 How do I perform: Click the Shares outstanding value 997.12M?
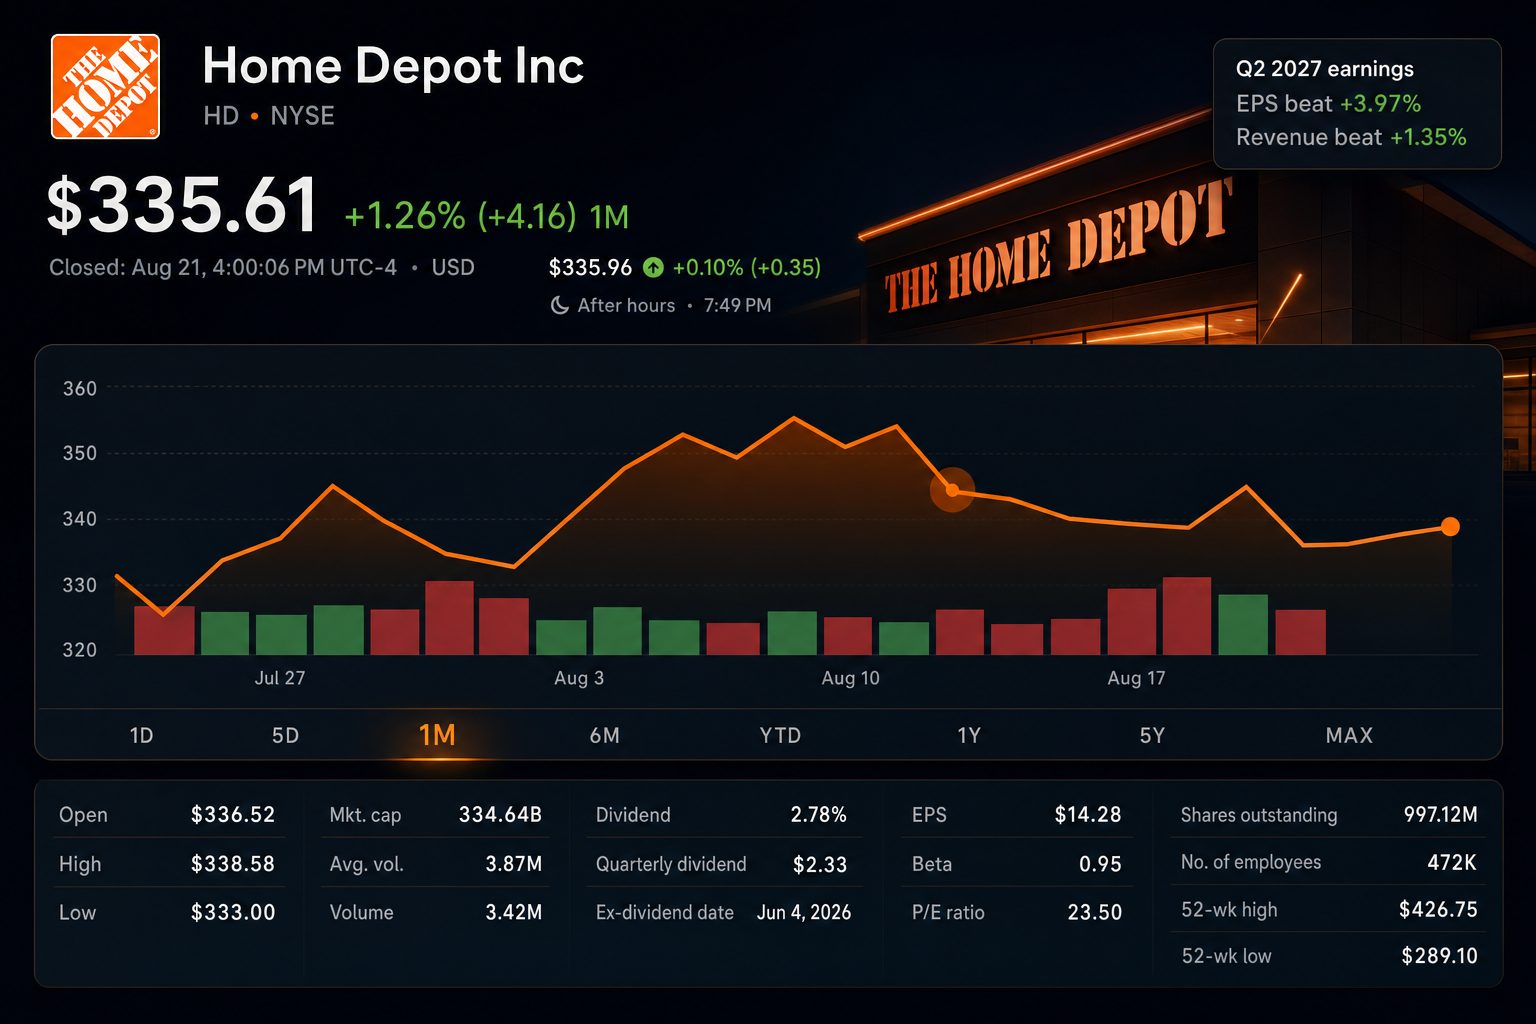pyautogui.click(x=1440, y=814)
